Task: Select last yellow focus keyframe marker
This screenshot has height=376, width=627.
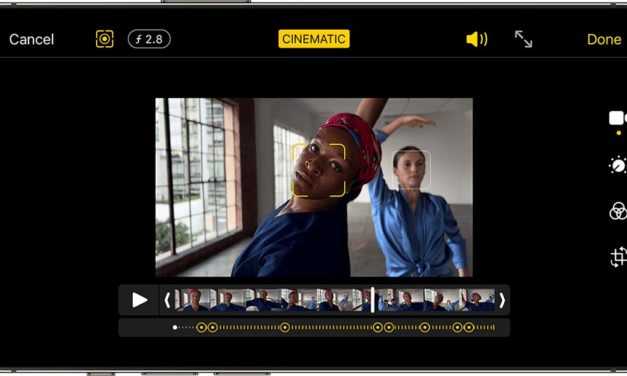Action: click(x=469, y=328)
